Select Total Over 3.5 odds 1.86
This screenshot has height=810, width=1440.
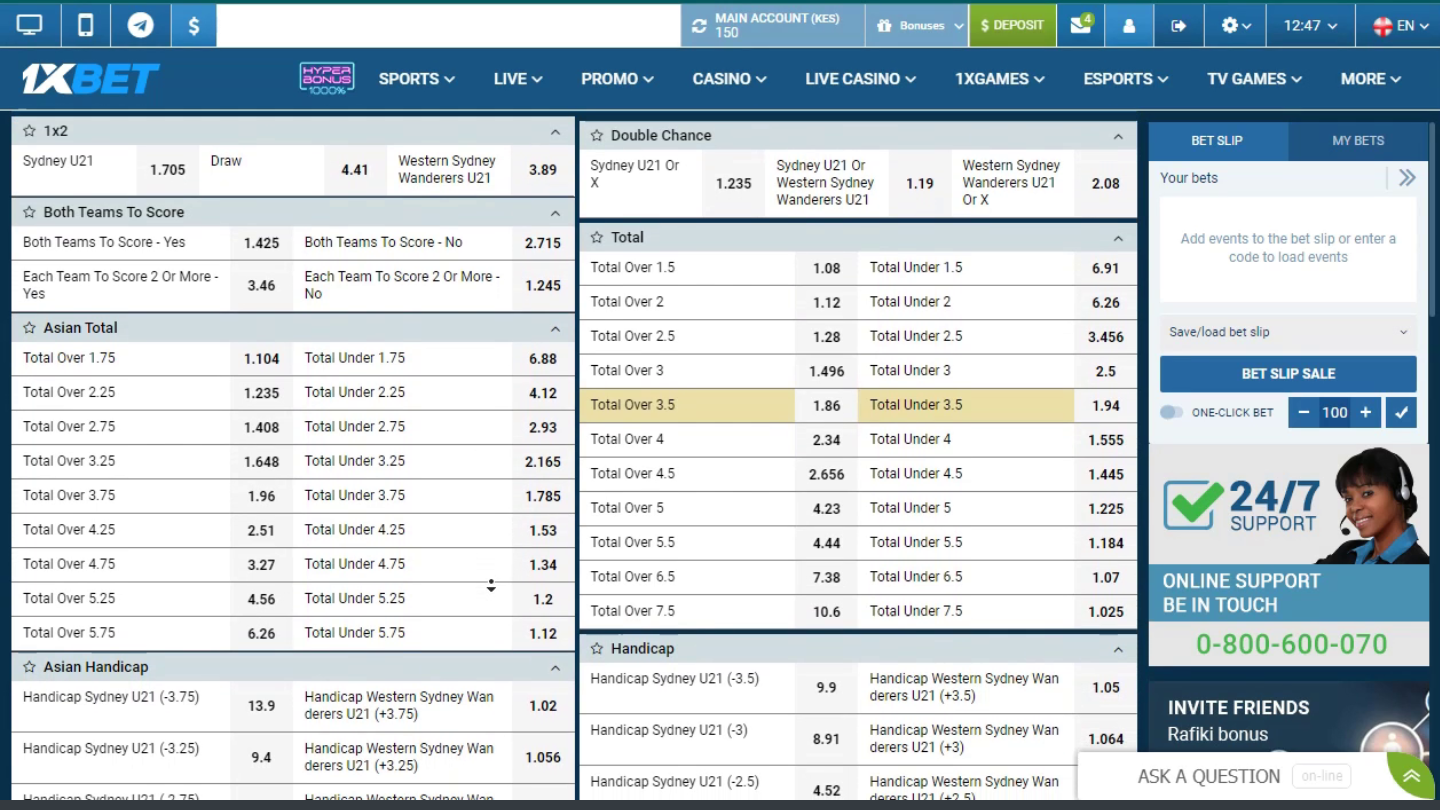point(826,406)
